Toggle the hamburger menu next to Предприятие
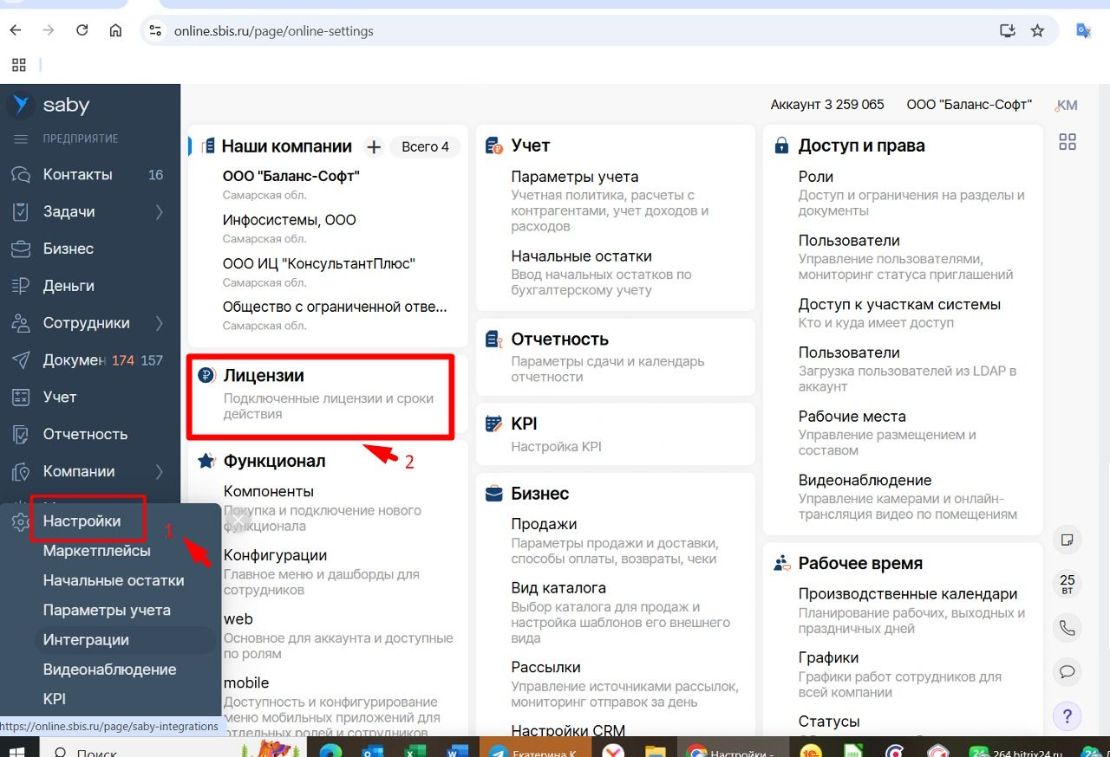This screenshot has width=1110, height=757. pos(21,139)
